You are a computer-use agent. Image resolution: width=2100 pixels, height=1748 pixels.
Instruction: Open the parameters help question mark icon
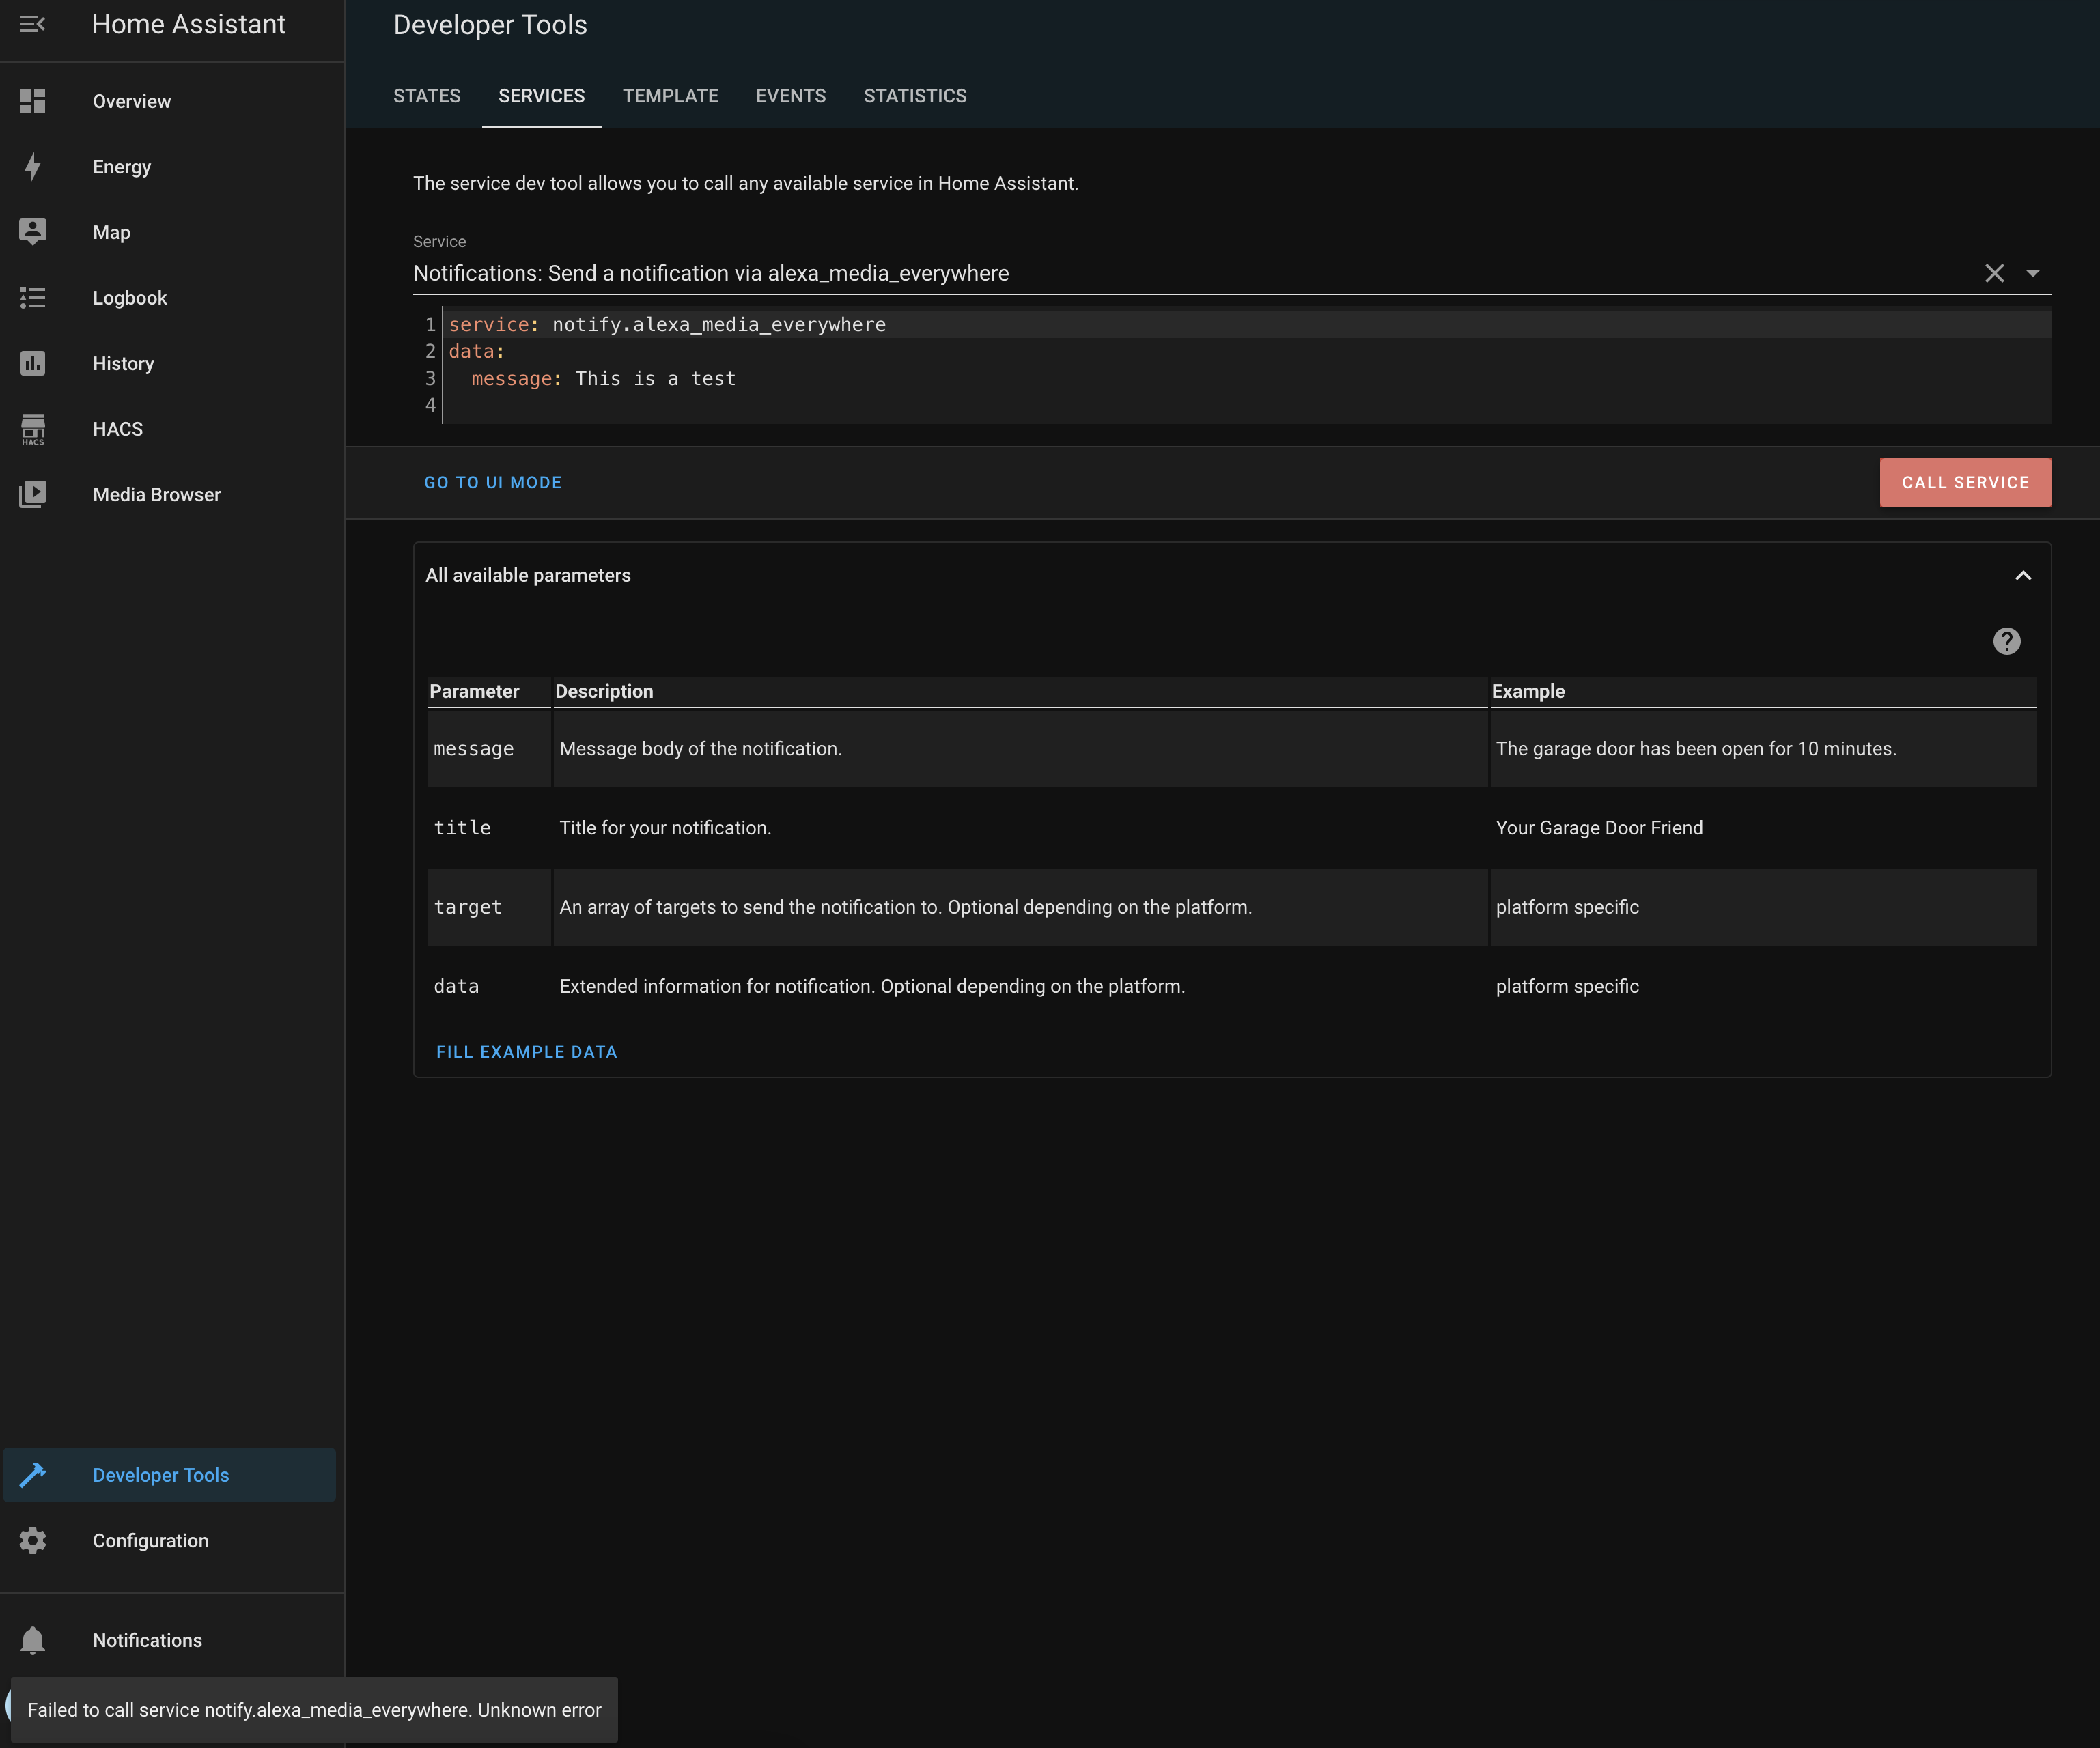(x=2008, y=641)
